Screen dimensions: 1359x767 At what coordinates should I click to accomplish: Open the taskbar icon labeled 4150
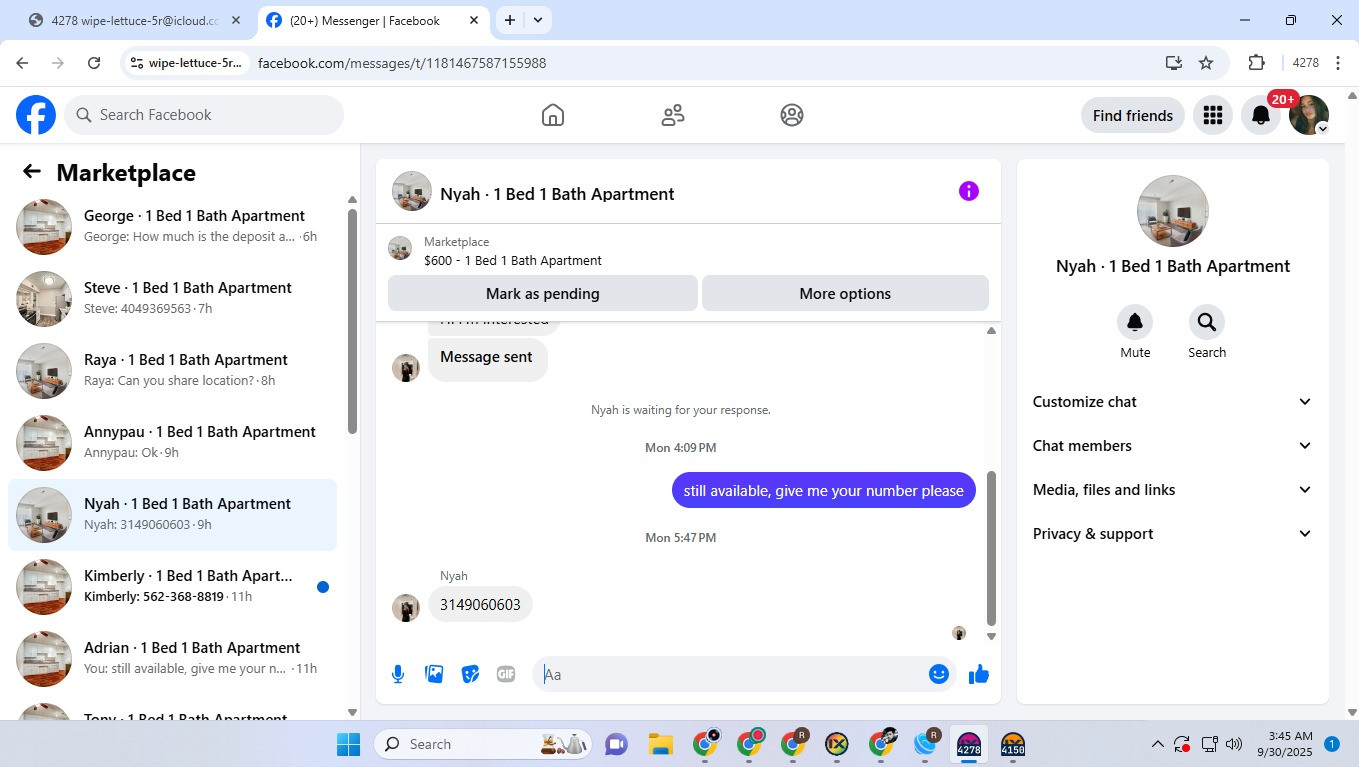tap(1013, 745)
